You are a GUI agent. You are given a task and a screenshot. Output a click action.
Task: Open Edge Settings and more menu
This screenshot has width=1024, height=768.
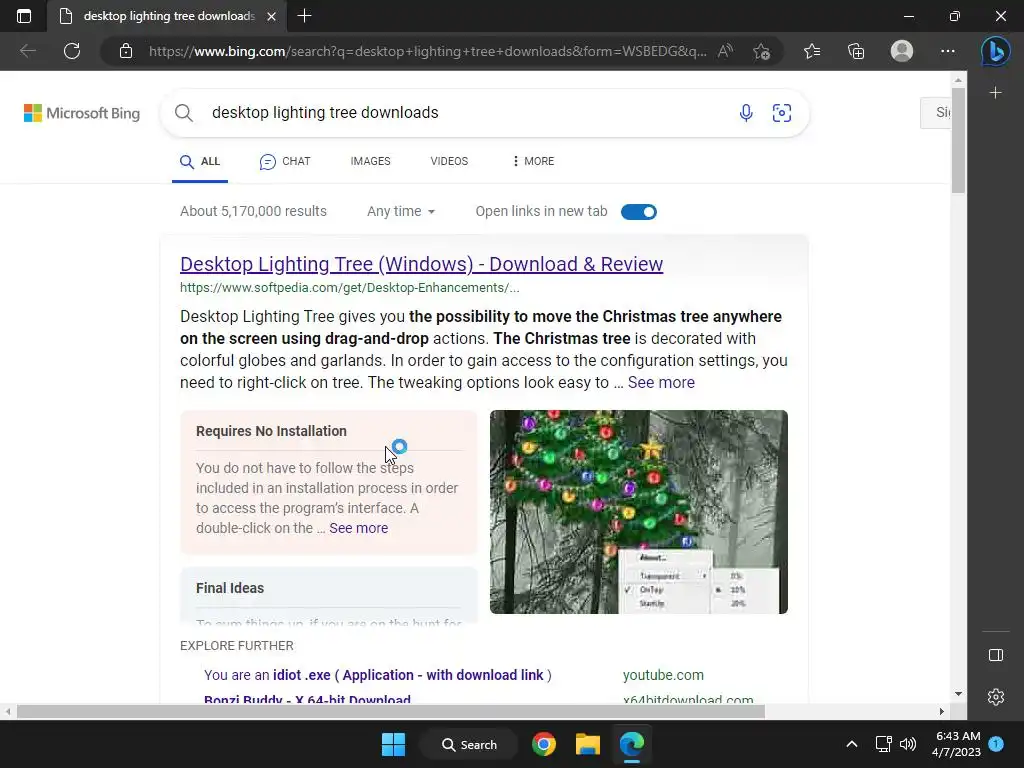(x=948, y=51)
